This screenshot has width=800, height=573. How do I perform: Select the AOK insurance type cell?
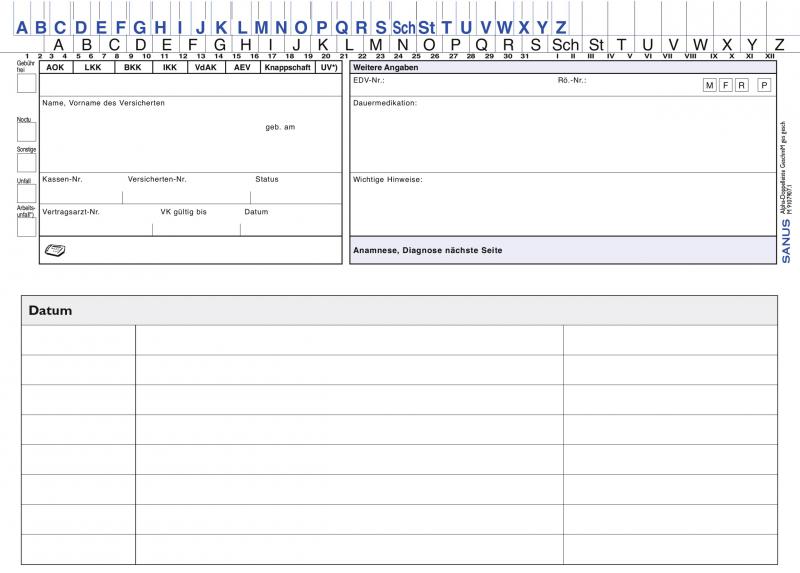56,67
